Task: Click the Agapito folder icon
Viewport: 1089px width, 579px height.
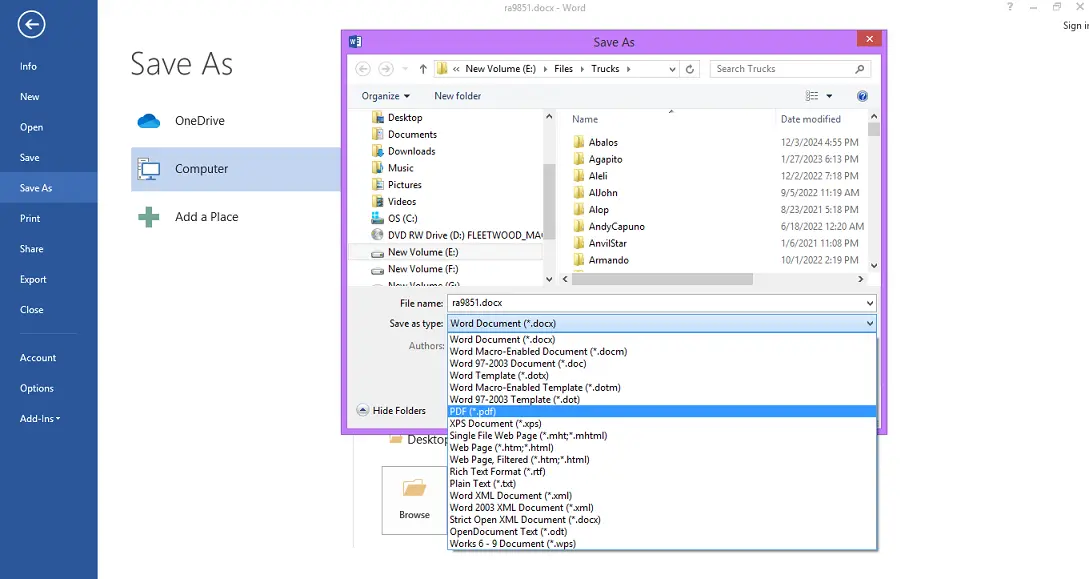Action: (579, 159)
